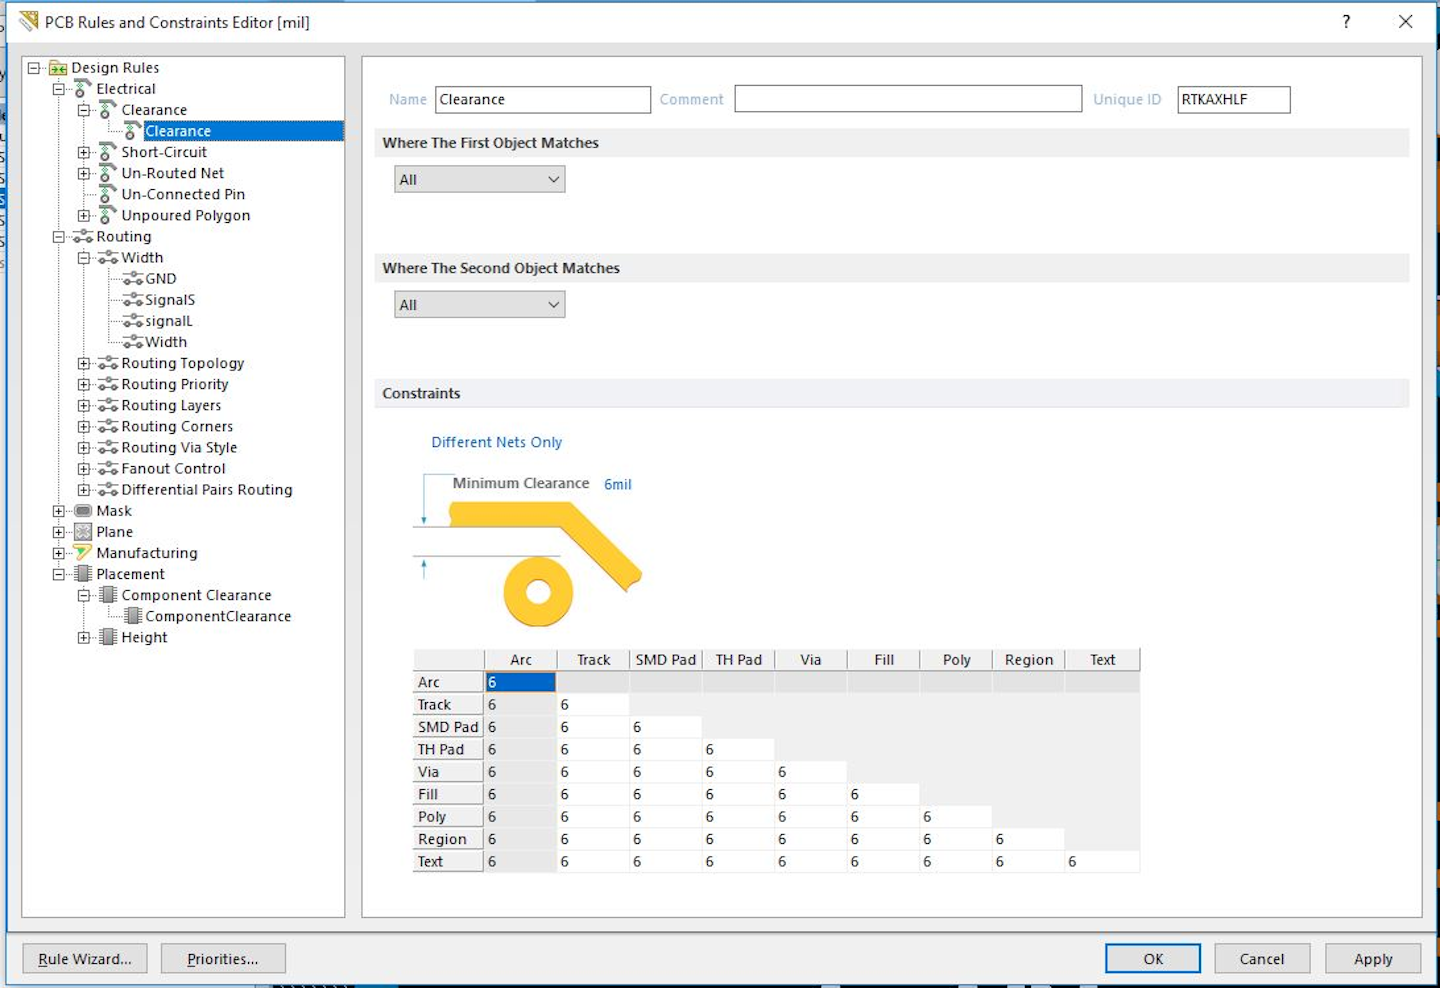This screenshot has height=988, width=1440.
Task: Select the SignalS width rule
Action: click(169, 300)
